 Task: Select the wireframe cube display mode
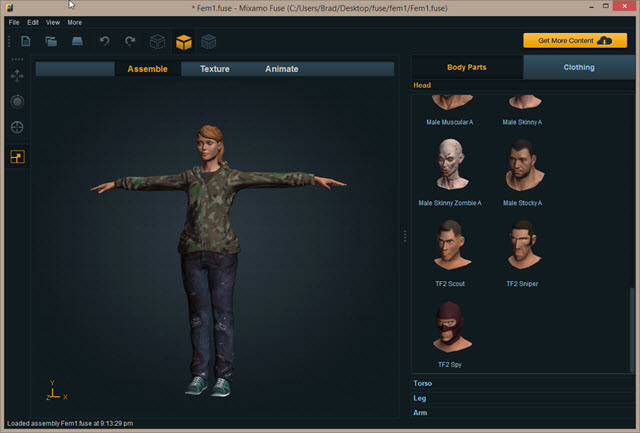pyautogui.click(x=158, y=42)
